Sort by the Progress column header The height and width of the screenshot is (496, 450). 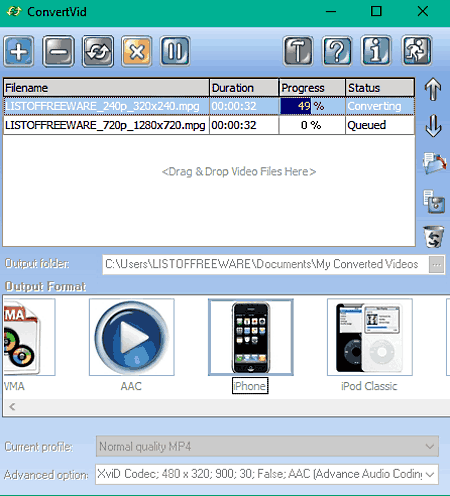(312, 88)
